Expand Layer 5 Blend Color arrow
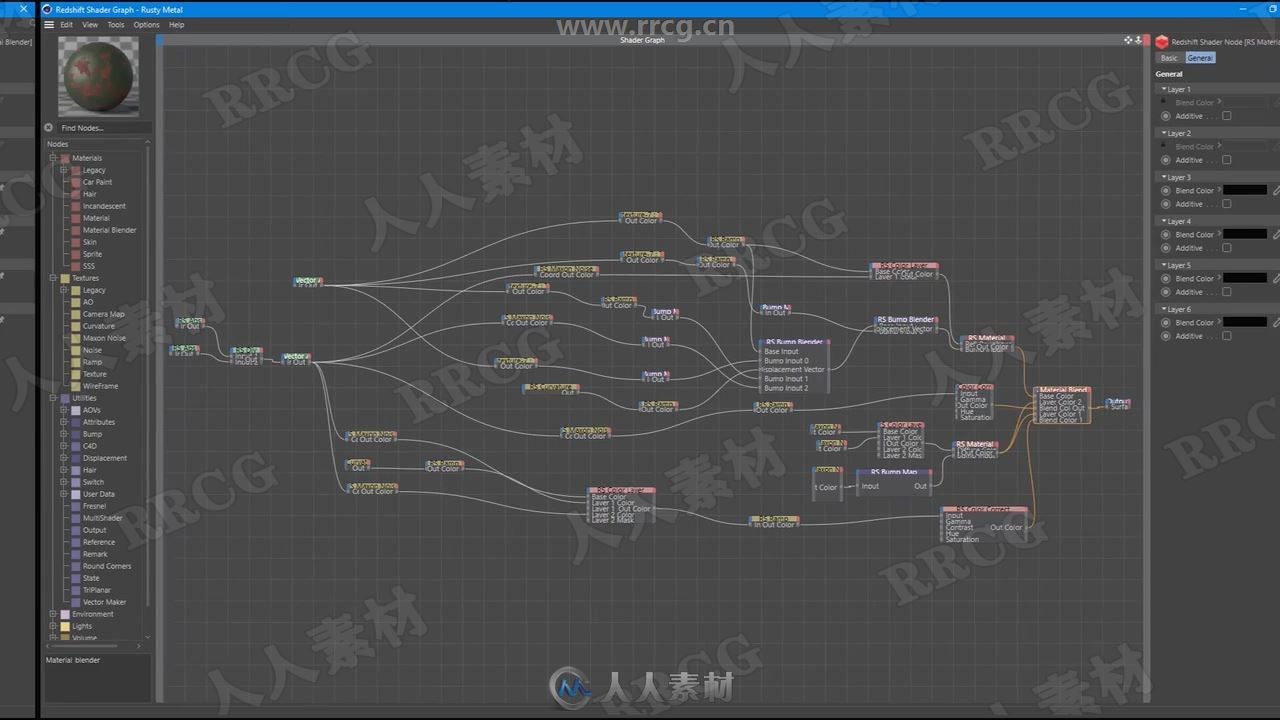 tap(1219, 278)
